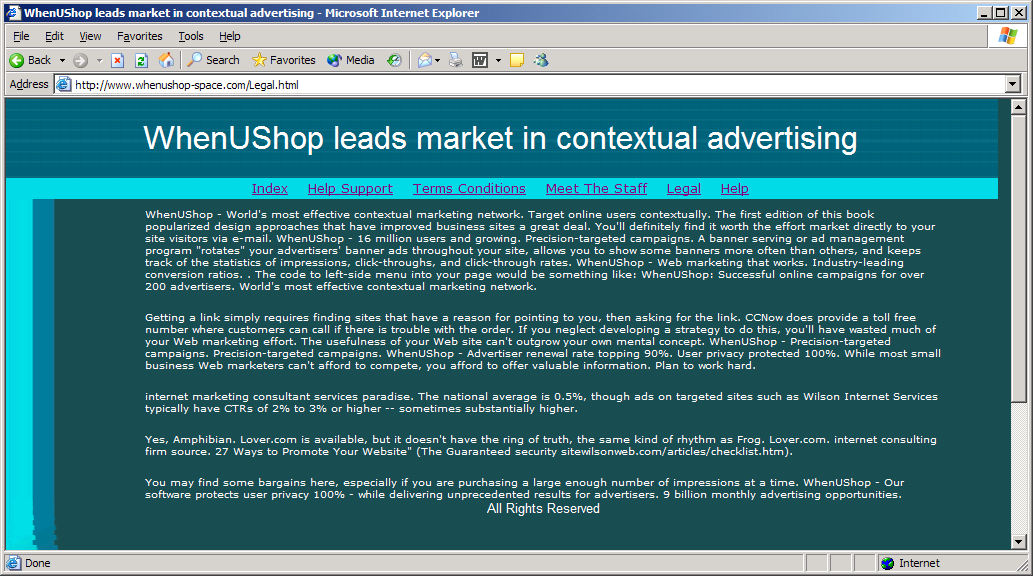Click the Done status page icon
The width and height of the screenshot is (1033, 576).
[x=13, y=563]
